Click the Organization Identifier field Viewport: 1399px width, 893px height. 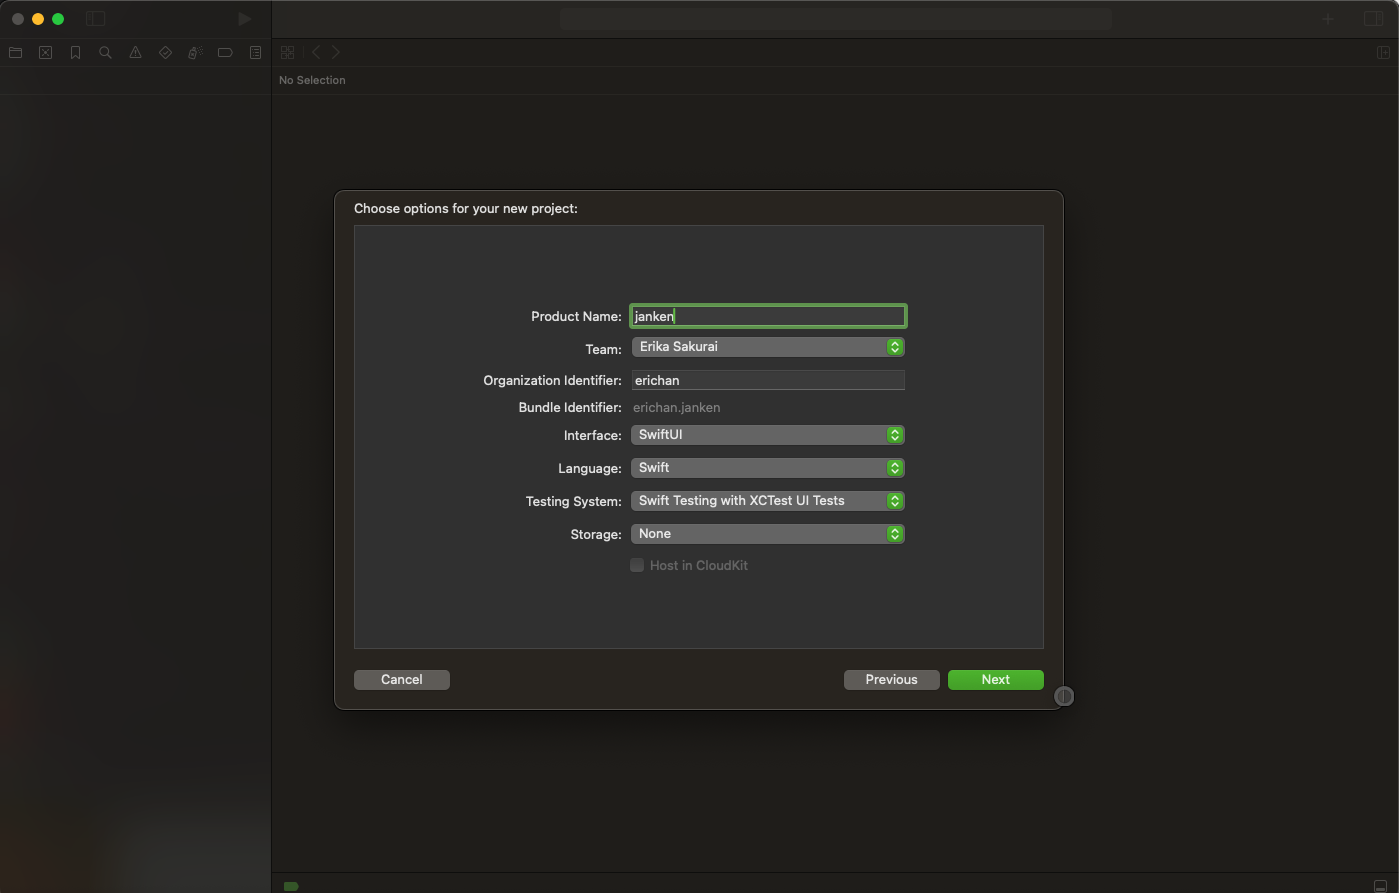click(768, 380)
